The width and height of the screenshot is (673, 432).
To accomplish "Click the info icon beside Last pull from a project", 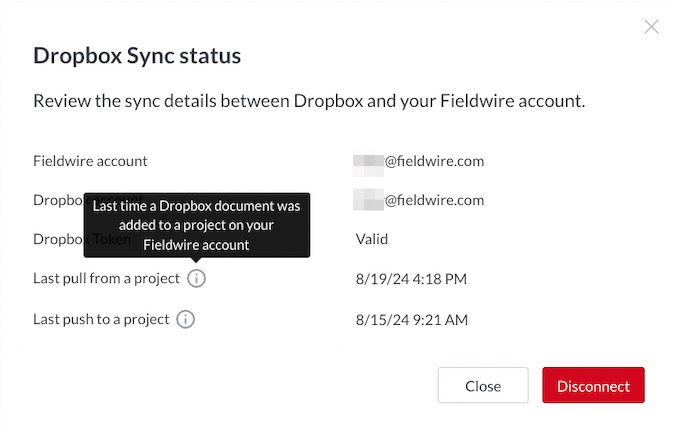I will (x=196, y=278).
